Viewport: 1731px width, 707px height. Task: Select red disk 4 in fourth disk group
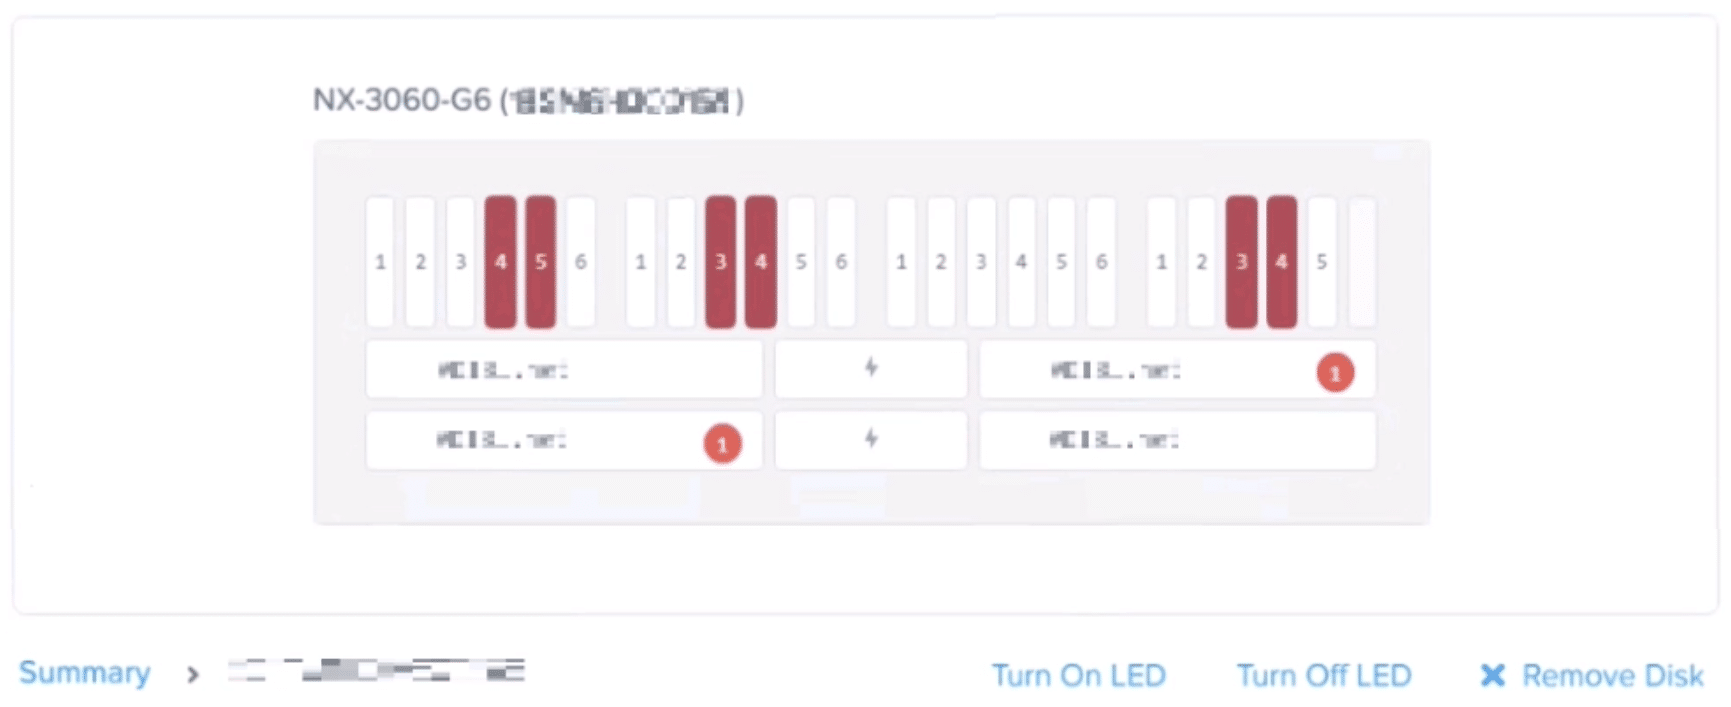click(1282, 262)
